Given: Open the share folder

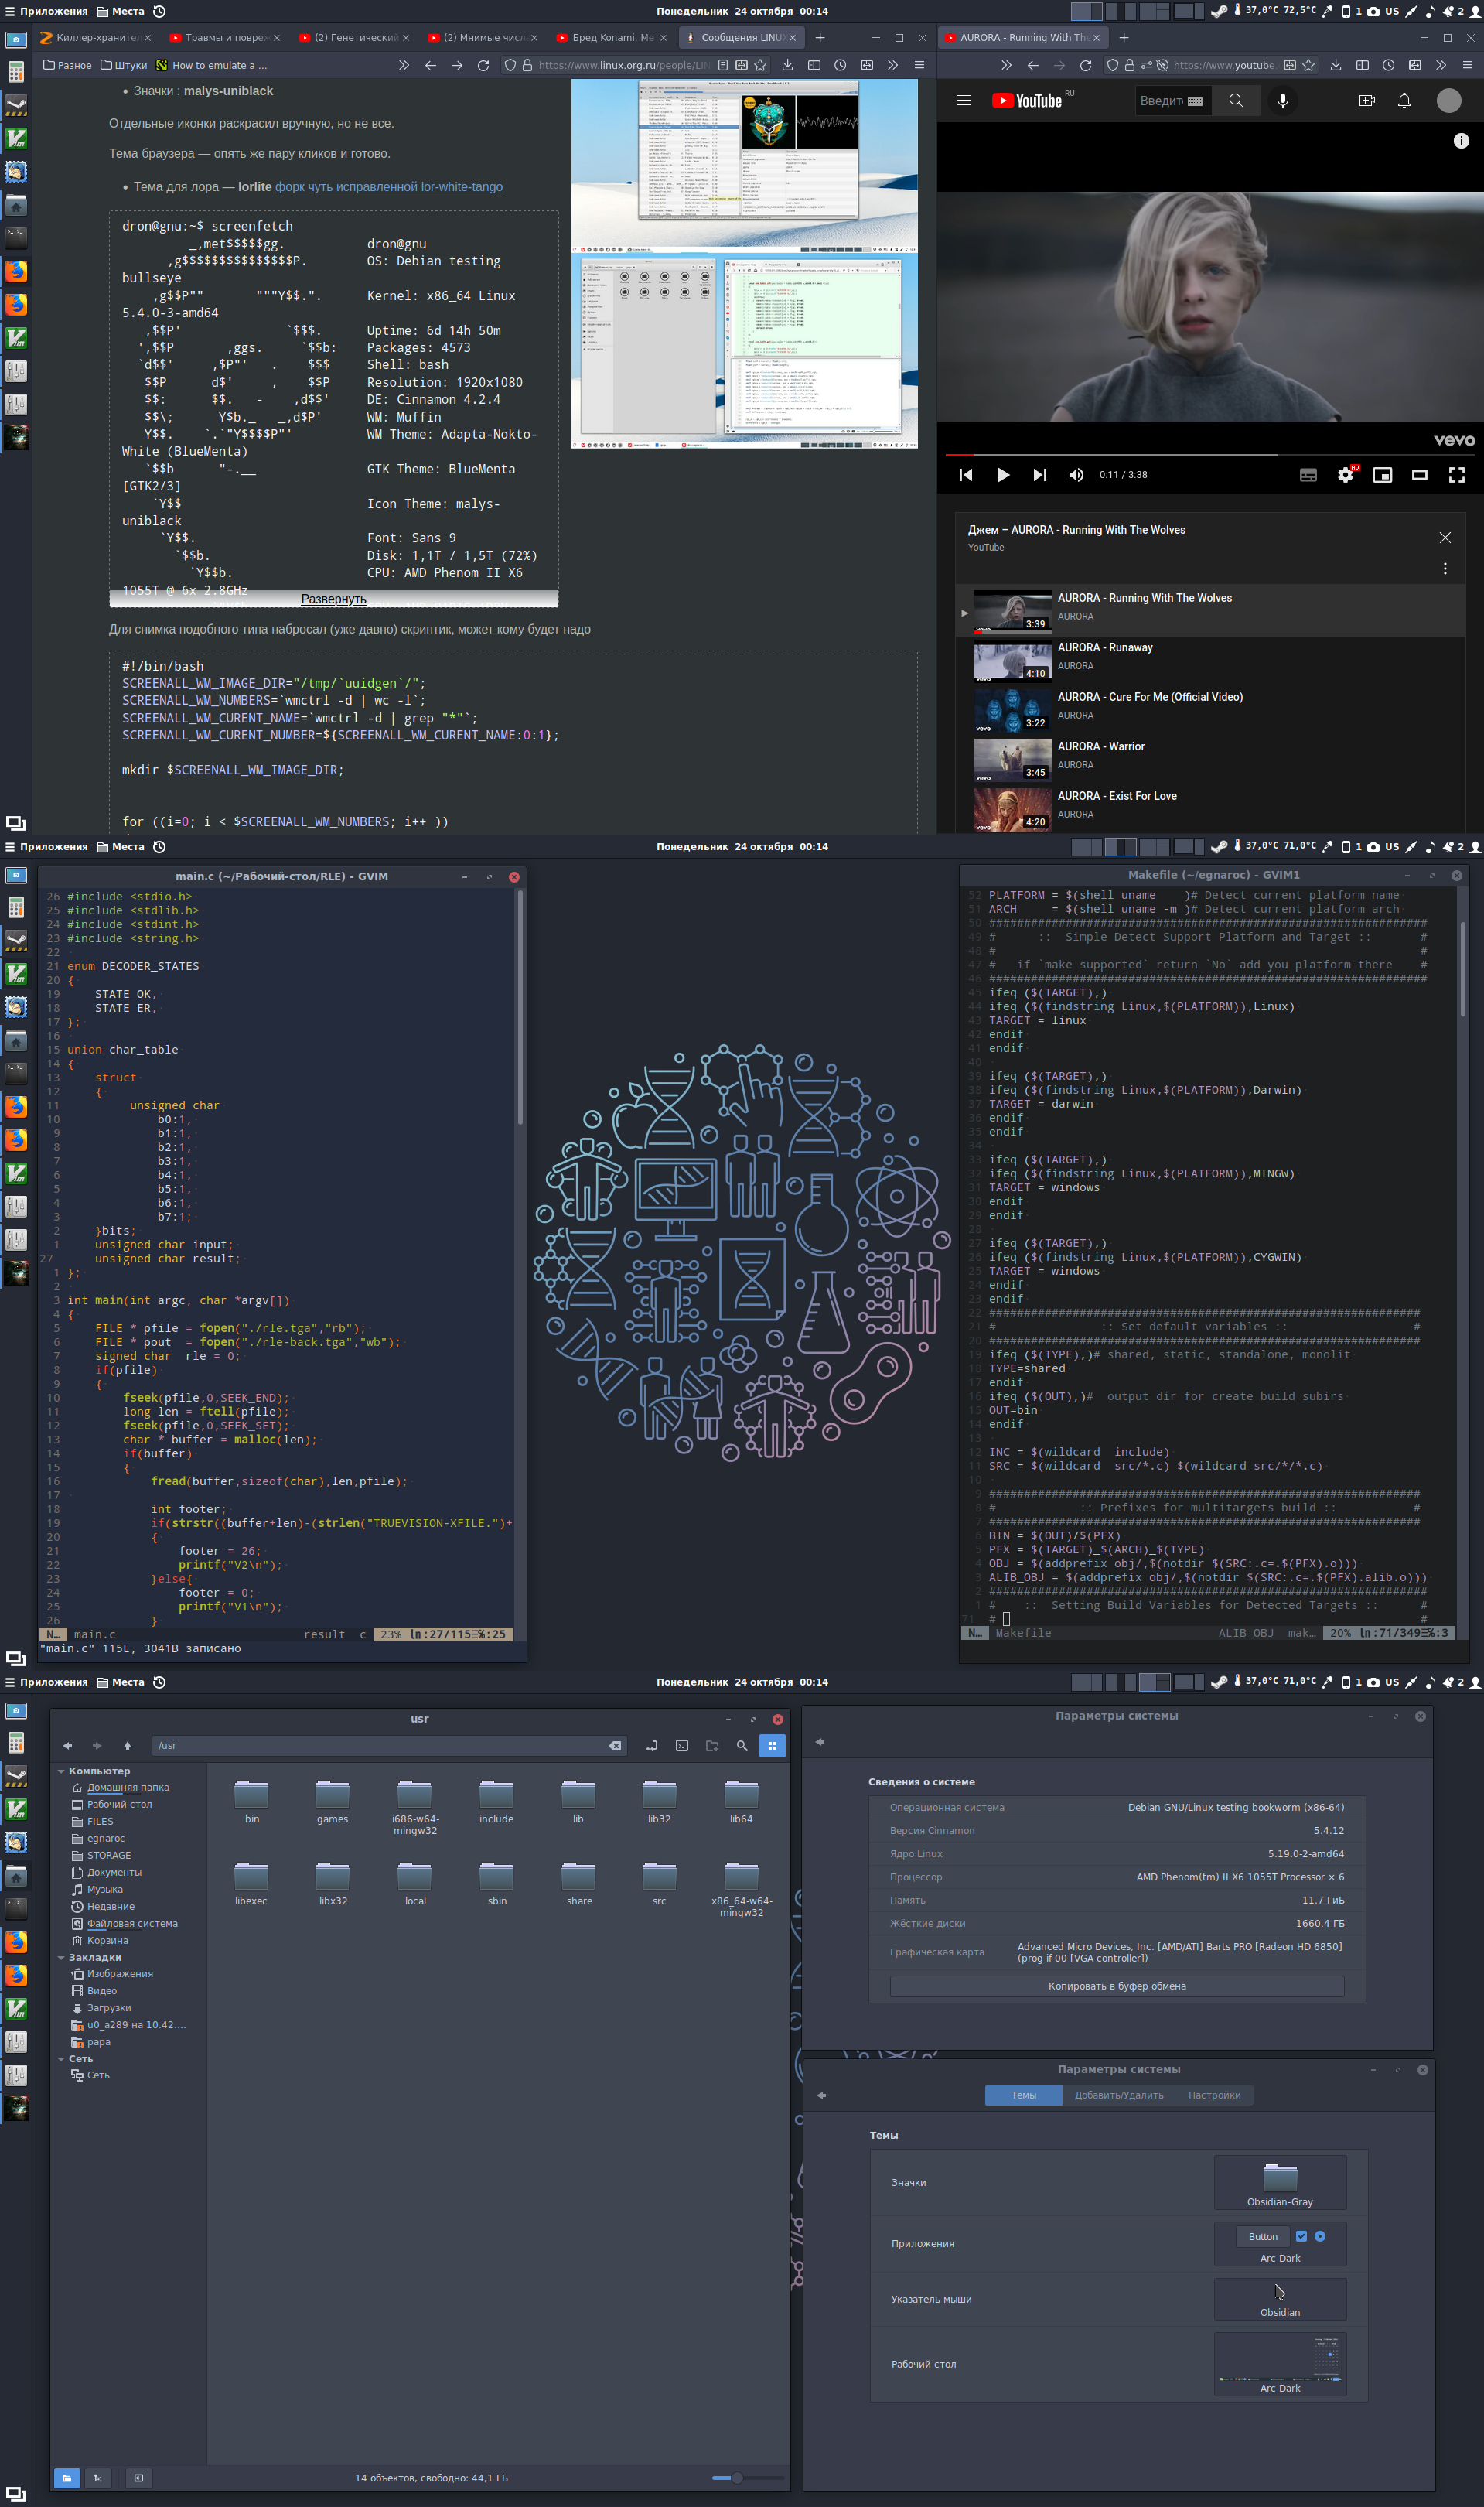Looking at the screenshot, I should (x=579, y=1884).
